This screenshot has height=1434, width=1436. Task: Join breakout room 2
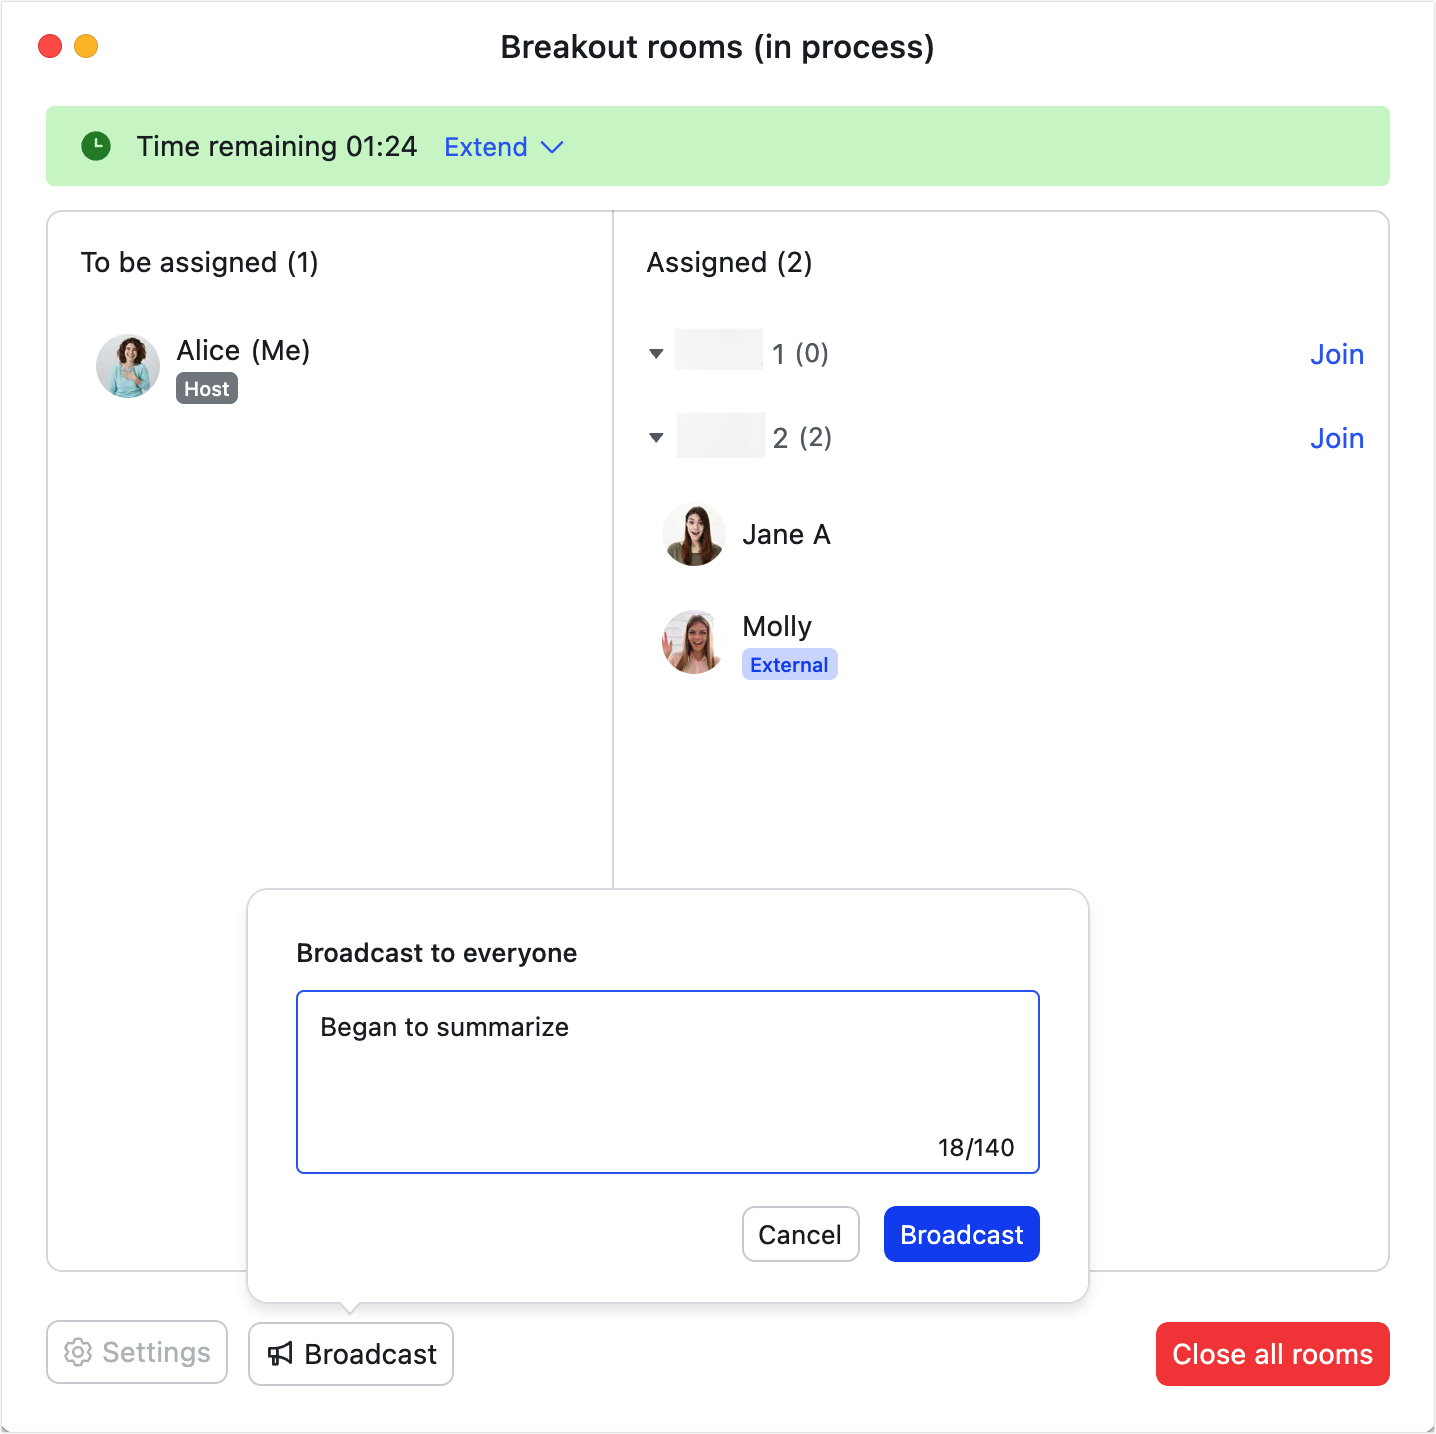point(1337,438)
